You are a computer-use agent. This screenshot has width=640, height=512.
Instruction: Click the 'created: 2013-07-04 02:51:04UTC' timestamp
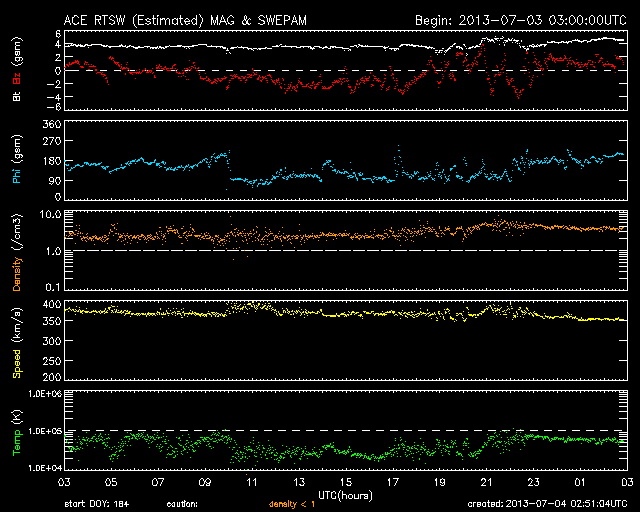point(547,504)
